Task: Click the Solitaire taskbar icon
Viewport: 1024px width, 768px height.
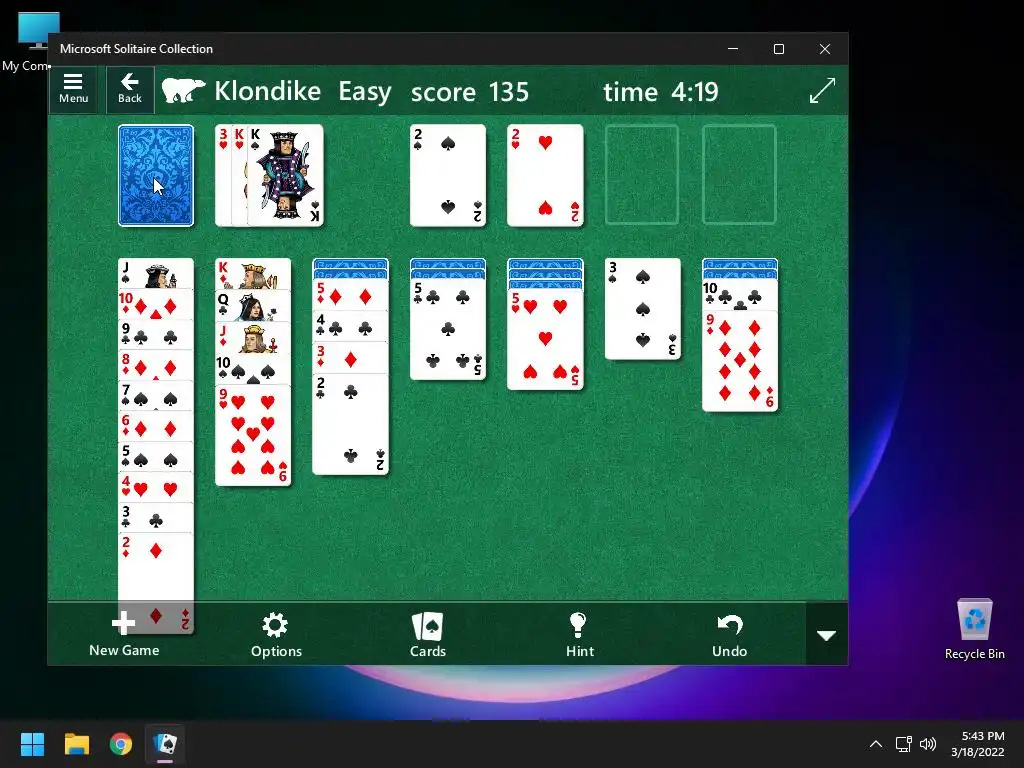Action: click(165, 744)
